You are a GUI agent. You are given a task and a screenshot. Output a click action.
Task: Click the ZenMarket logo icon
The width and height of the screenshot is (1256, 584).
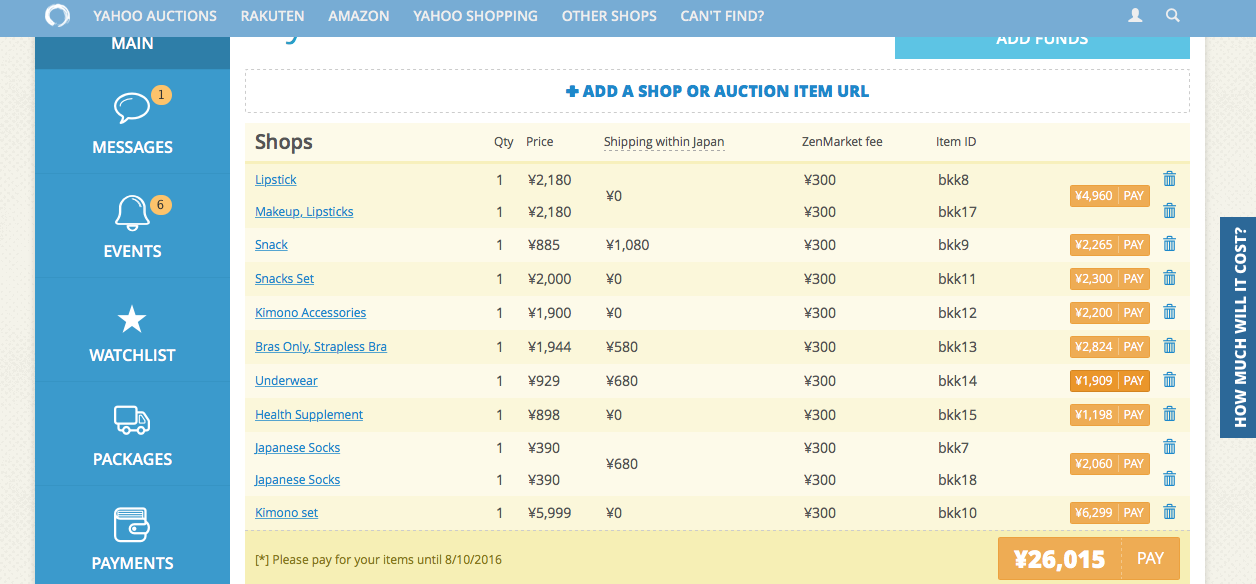click(58, 16)
